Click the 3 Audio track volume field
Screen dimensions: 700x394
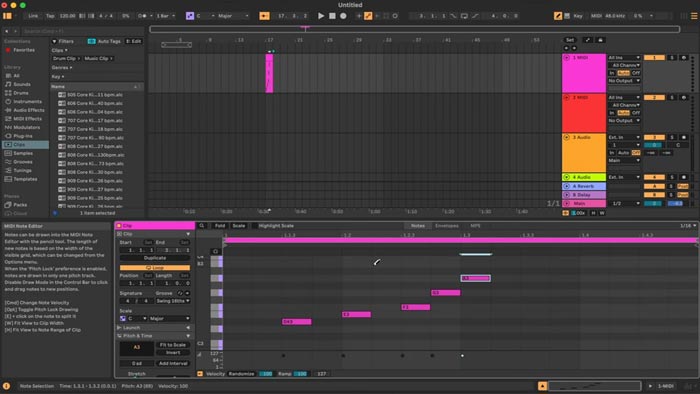(x=654, y=145)
